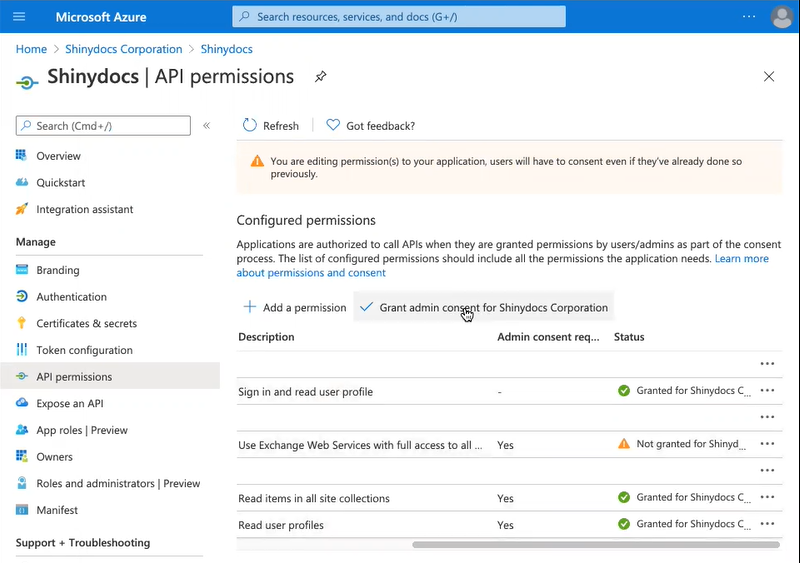Collapse the left sidebar menu
The width and height of the screenshot is (800, 563).
tap(207, 126)
